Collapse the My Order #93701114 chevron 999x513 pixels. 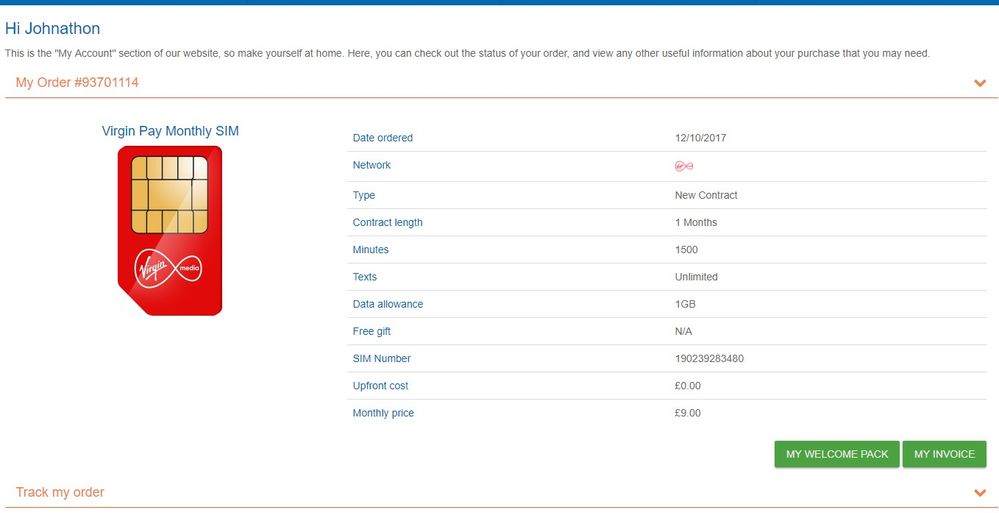pos(980,83)
